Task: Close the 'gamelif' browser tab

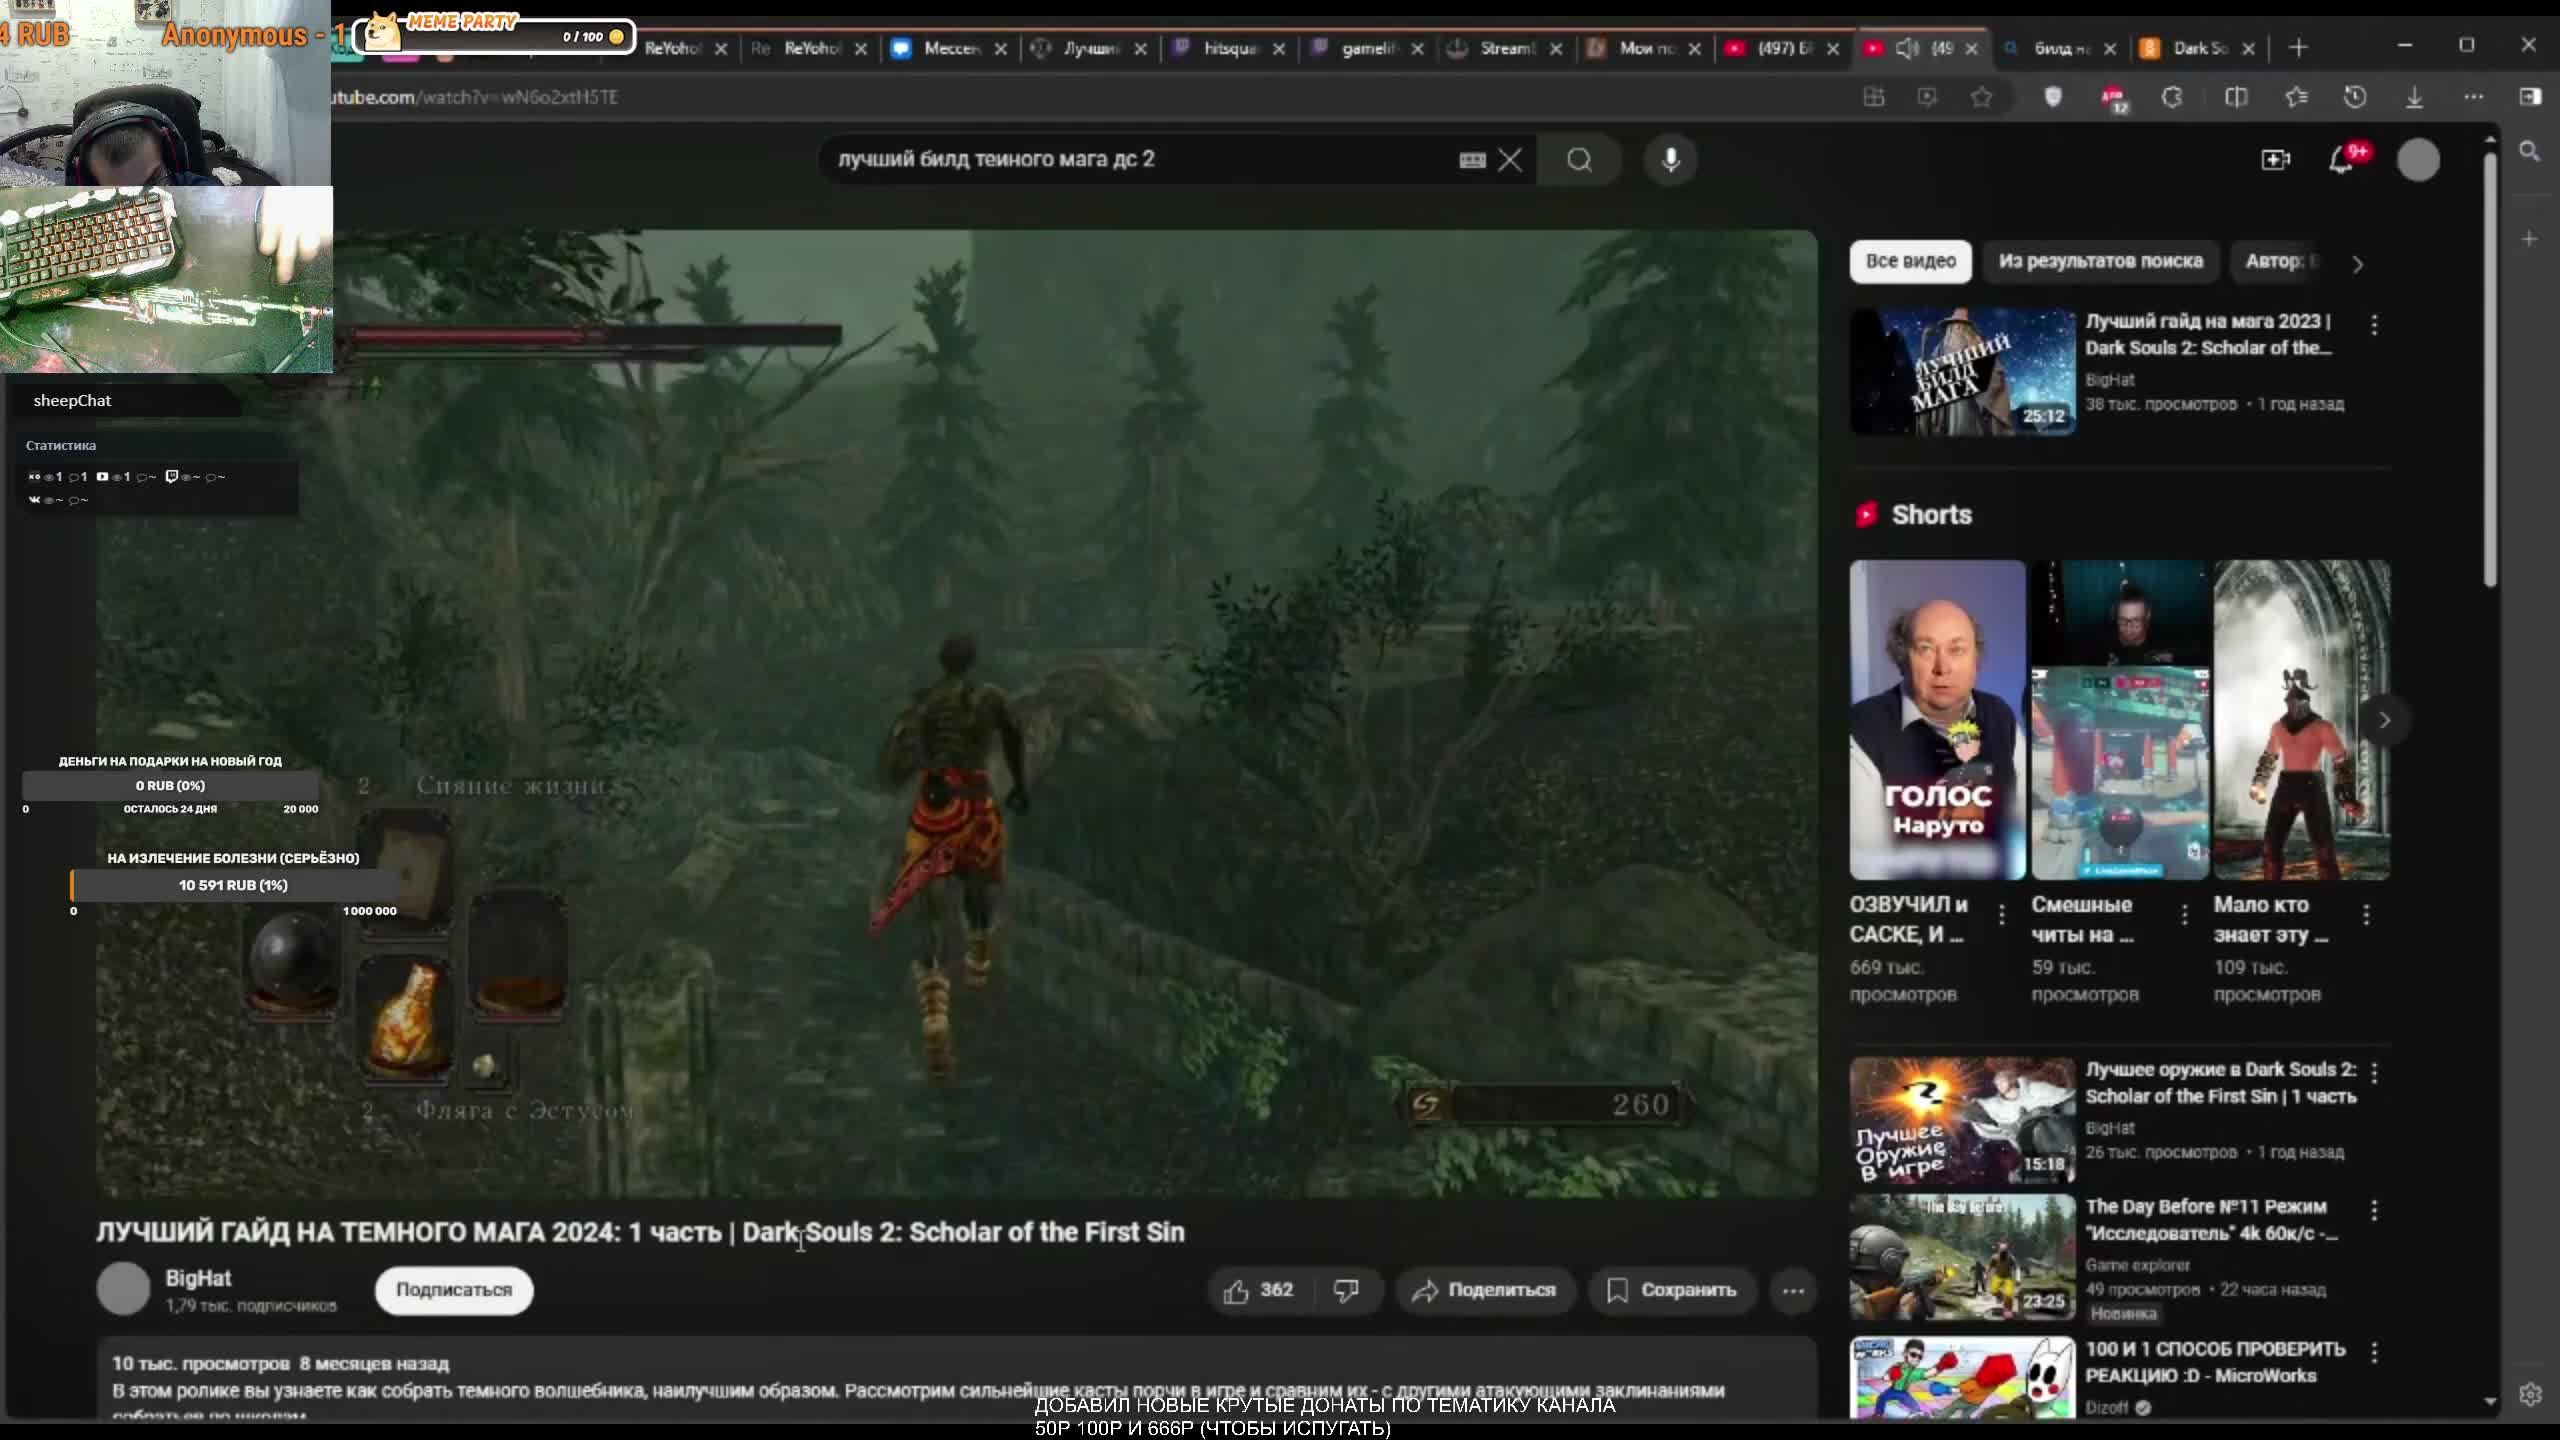Action: (x=1417, y=48)
